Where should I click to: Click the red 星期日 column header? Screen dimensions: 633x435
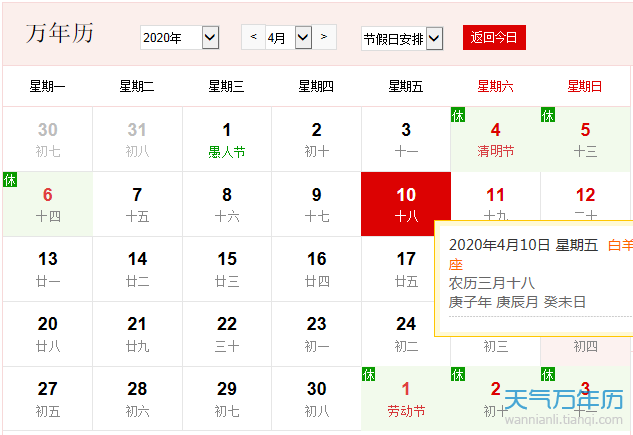585,86
